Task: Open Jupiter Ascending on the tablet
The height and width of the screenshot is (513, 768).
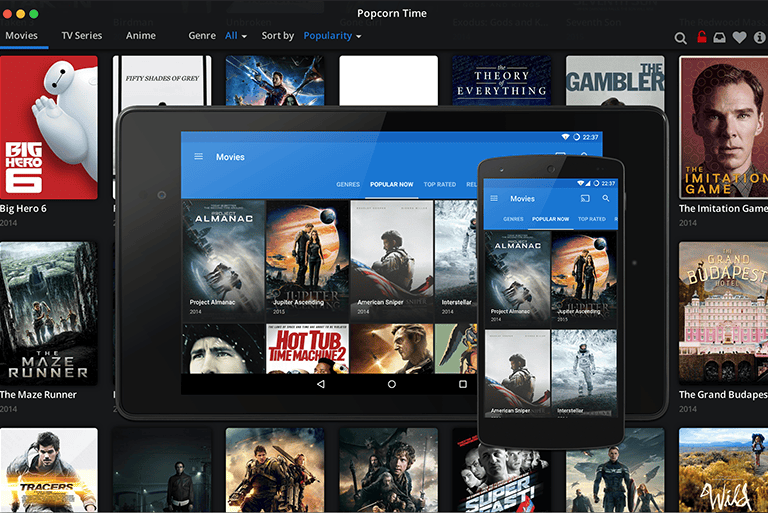Action: (308, 261)
